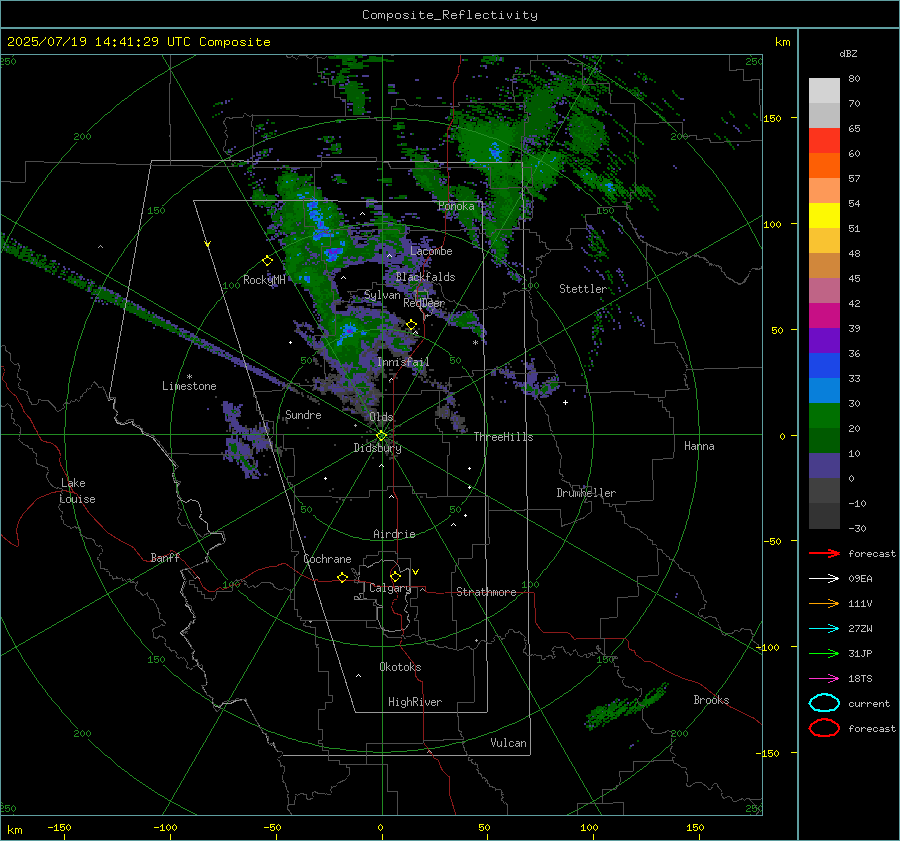The height and width of the screenshot is (841, 900).
Task: Click the RedDeer city label
Action: coord(424,303)
